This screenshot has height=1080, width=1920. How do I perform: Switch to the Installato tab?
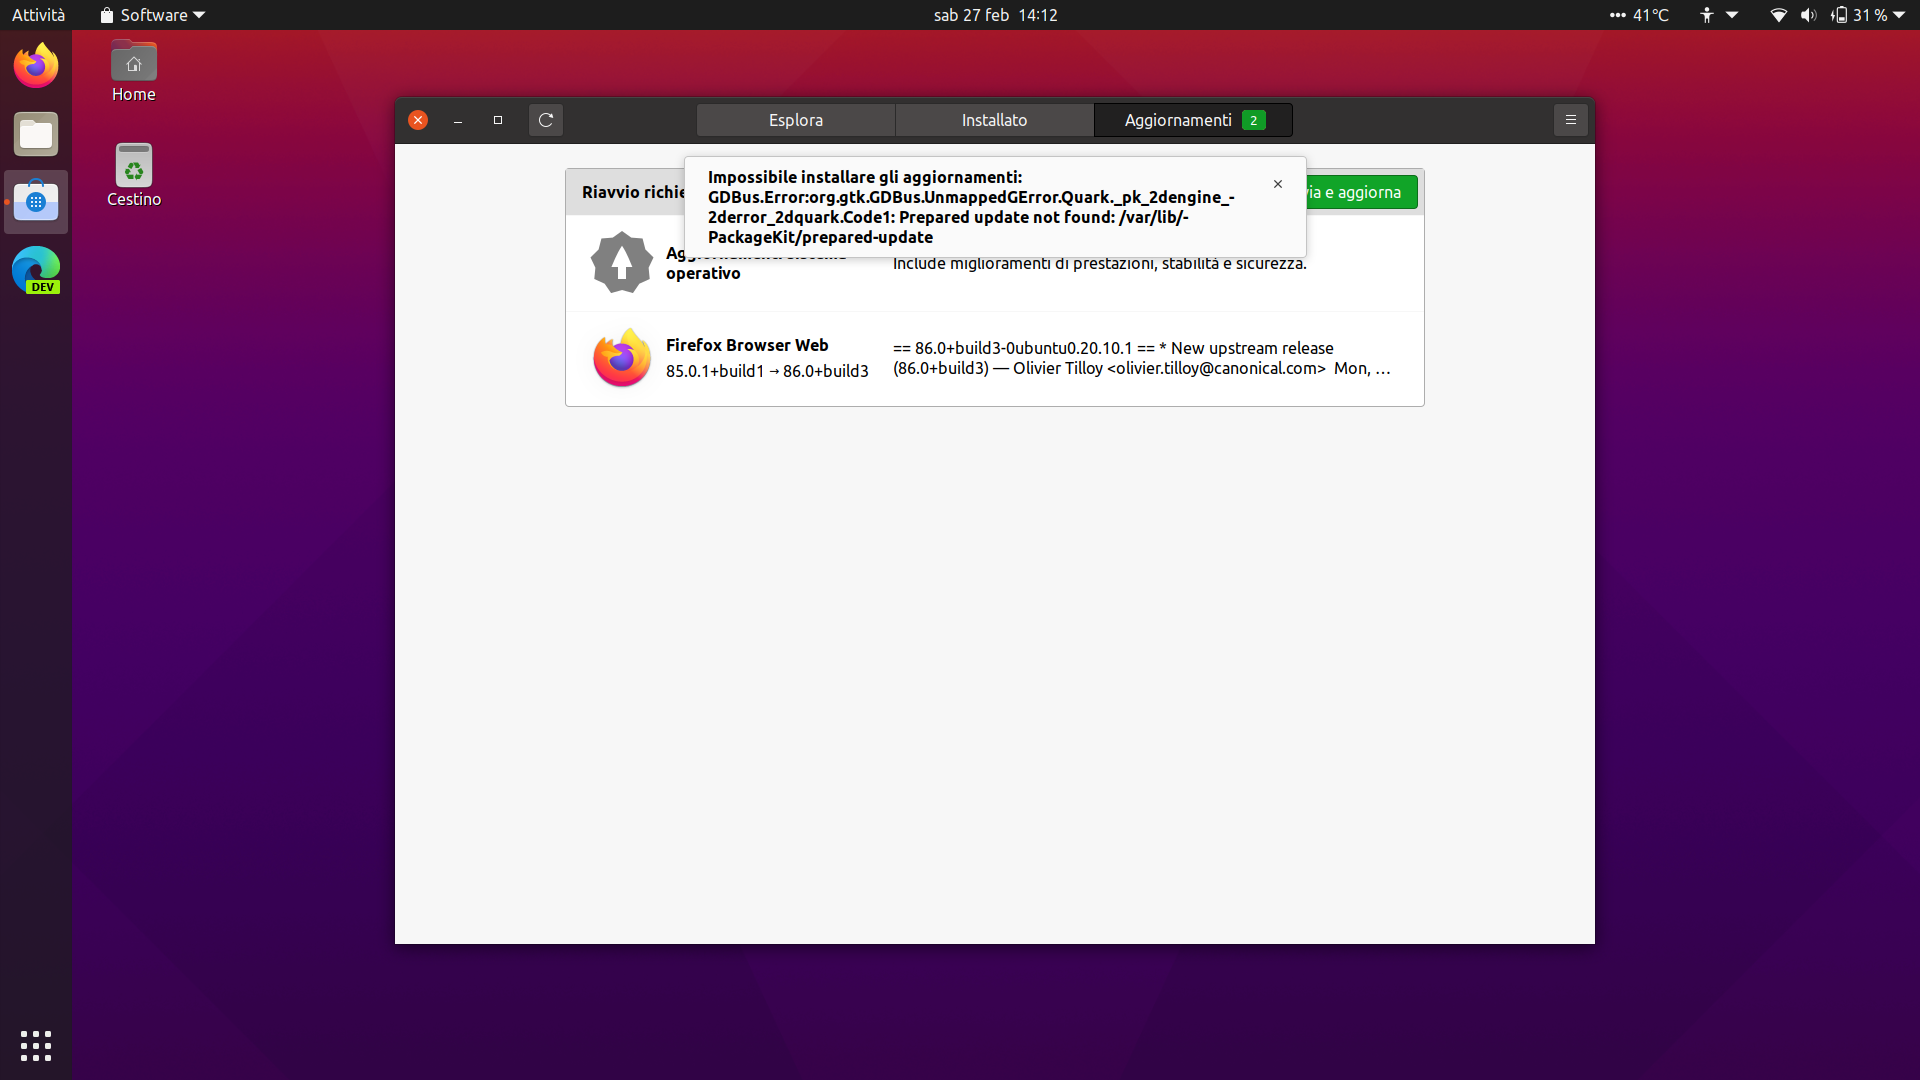pyautogui.click(x=994, y=120)
